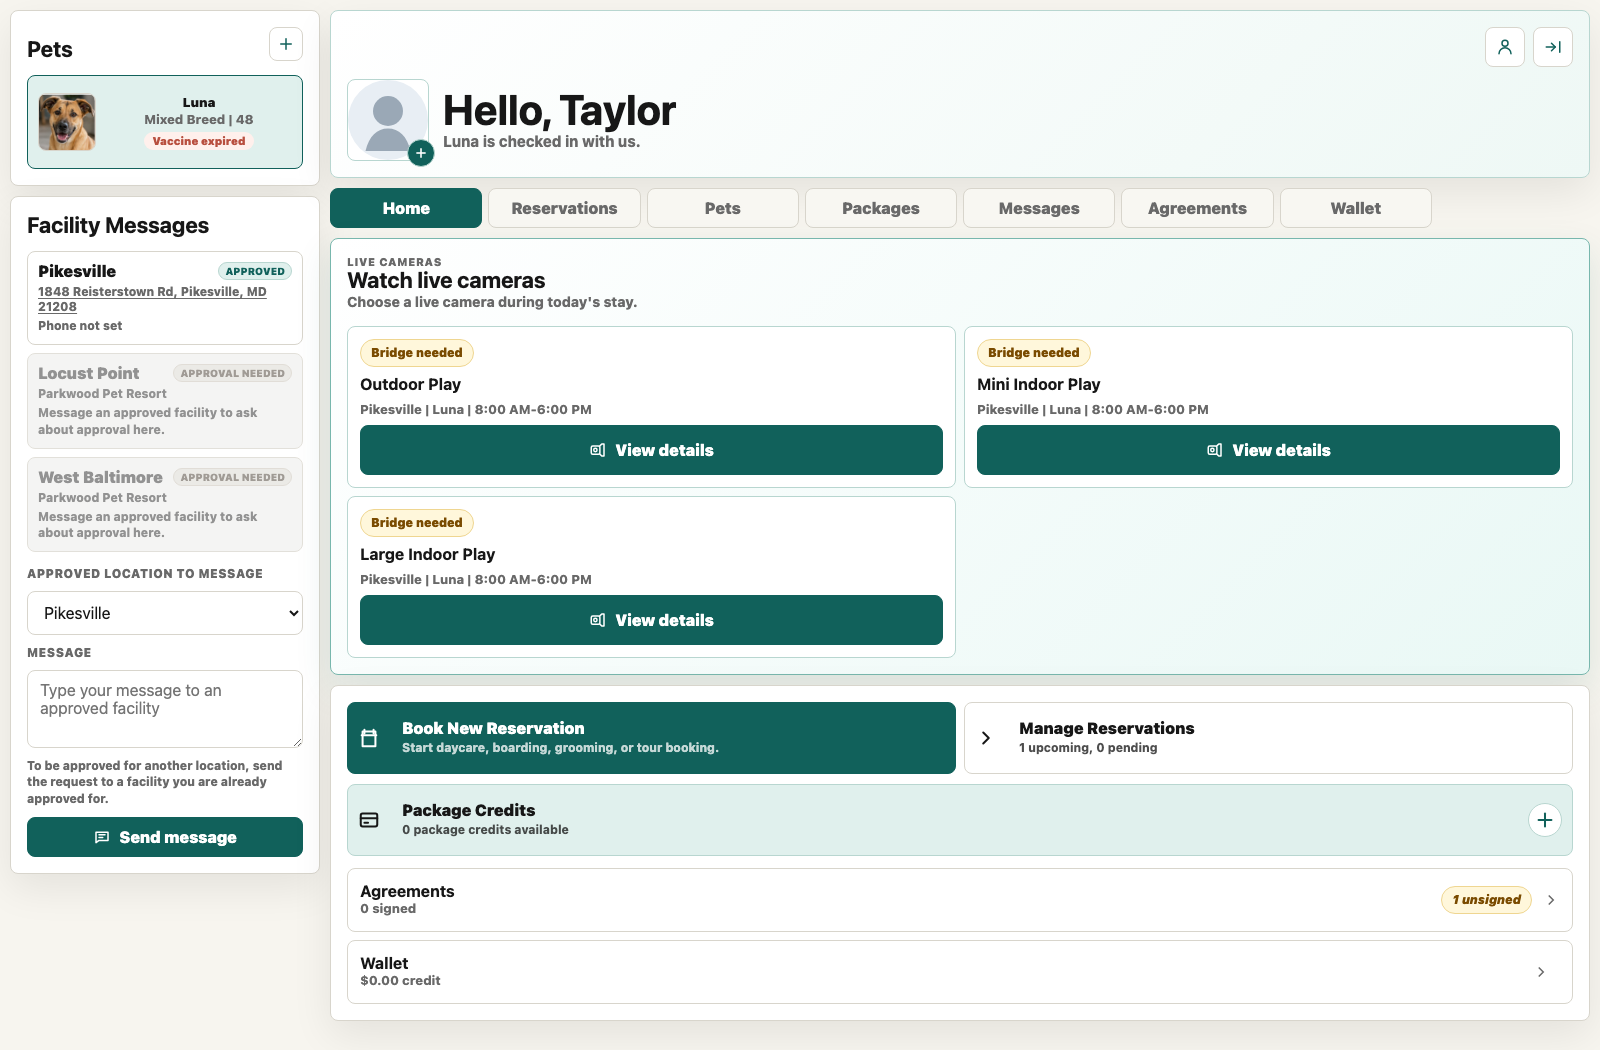Open the Wallet tab

(1356, 208)
